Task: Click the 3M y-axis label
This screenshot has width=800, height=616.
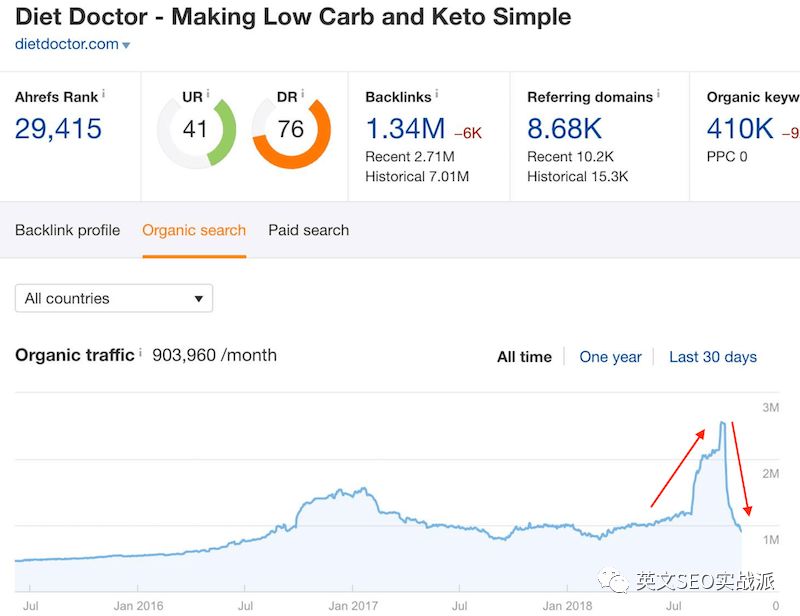Action: [x=770, y=407]
